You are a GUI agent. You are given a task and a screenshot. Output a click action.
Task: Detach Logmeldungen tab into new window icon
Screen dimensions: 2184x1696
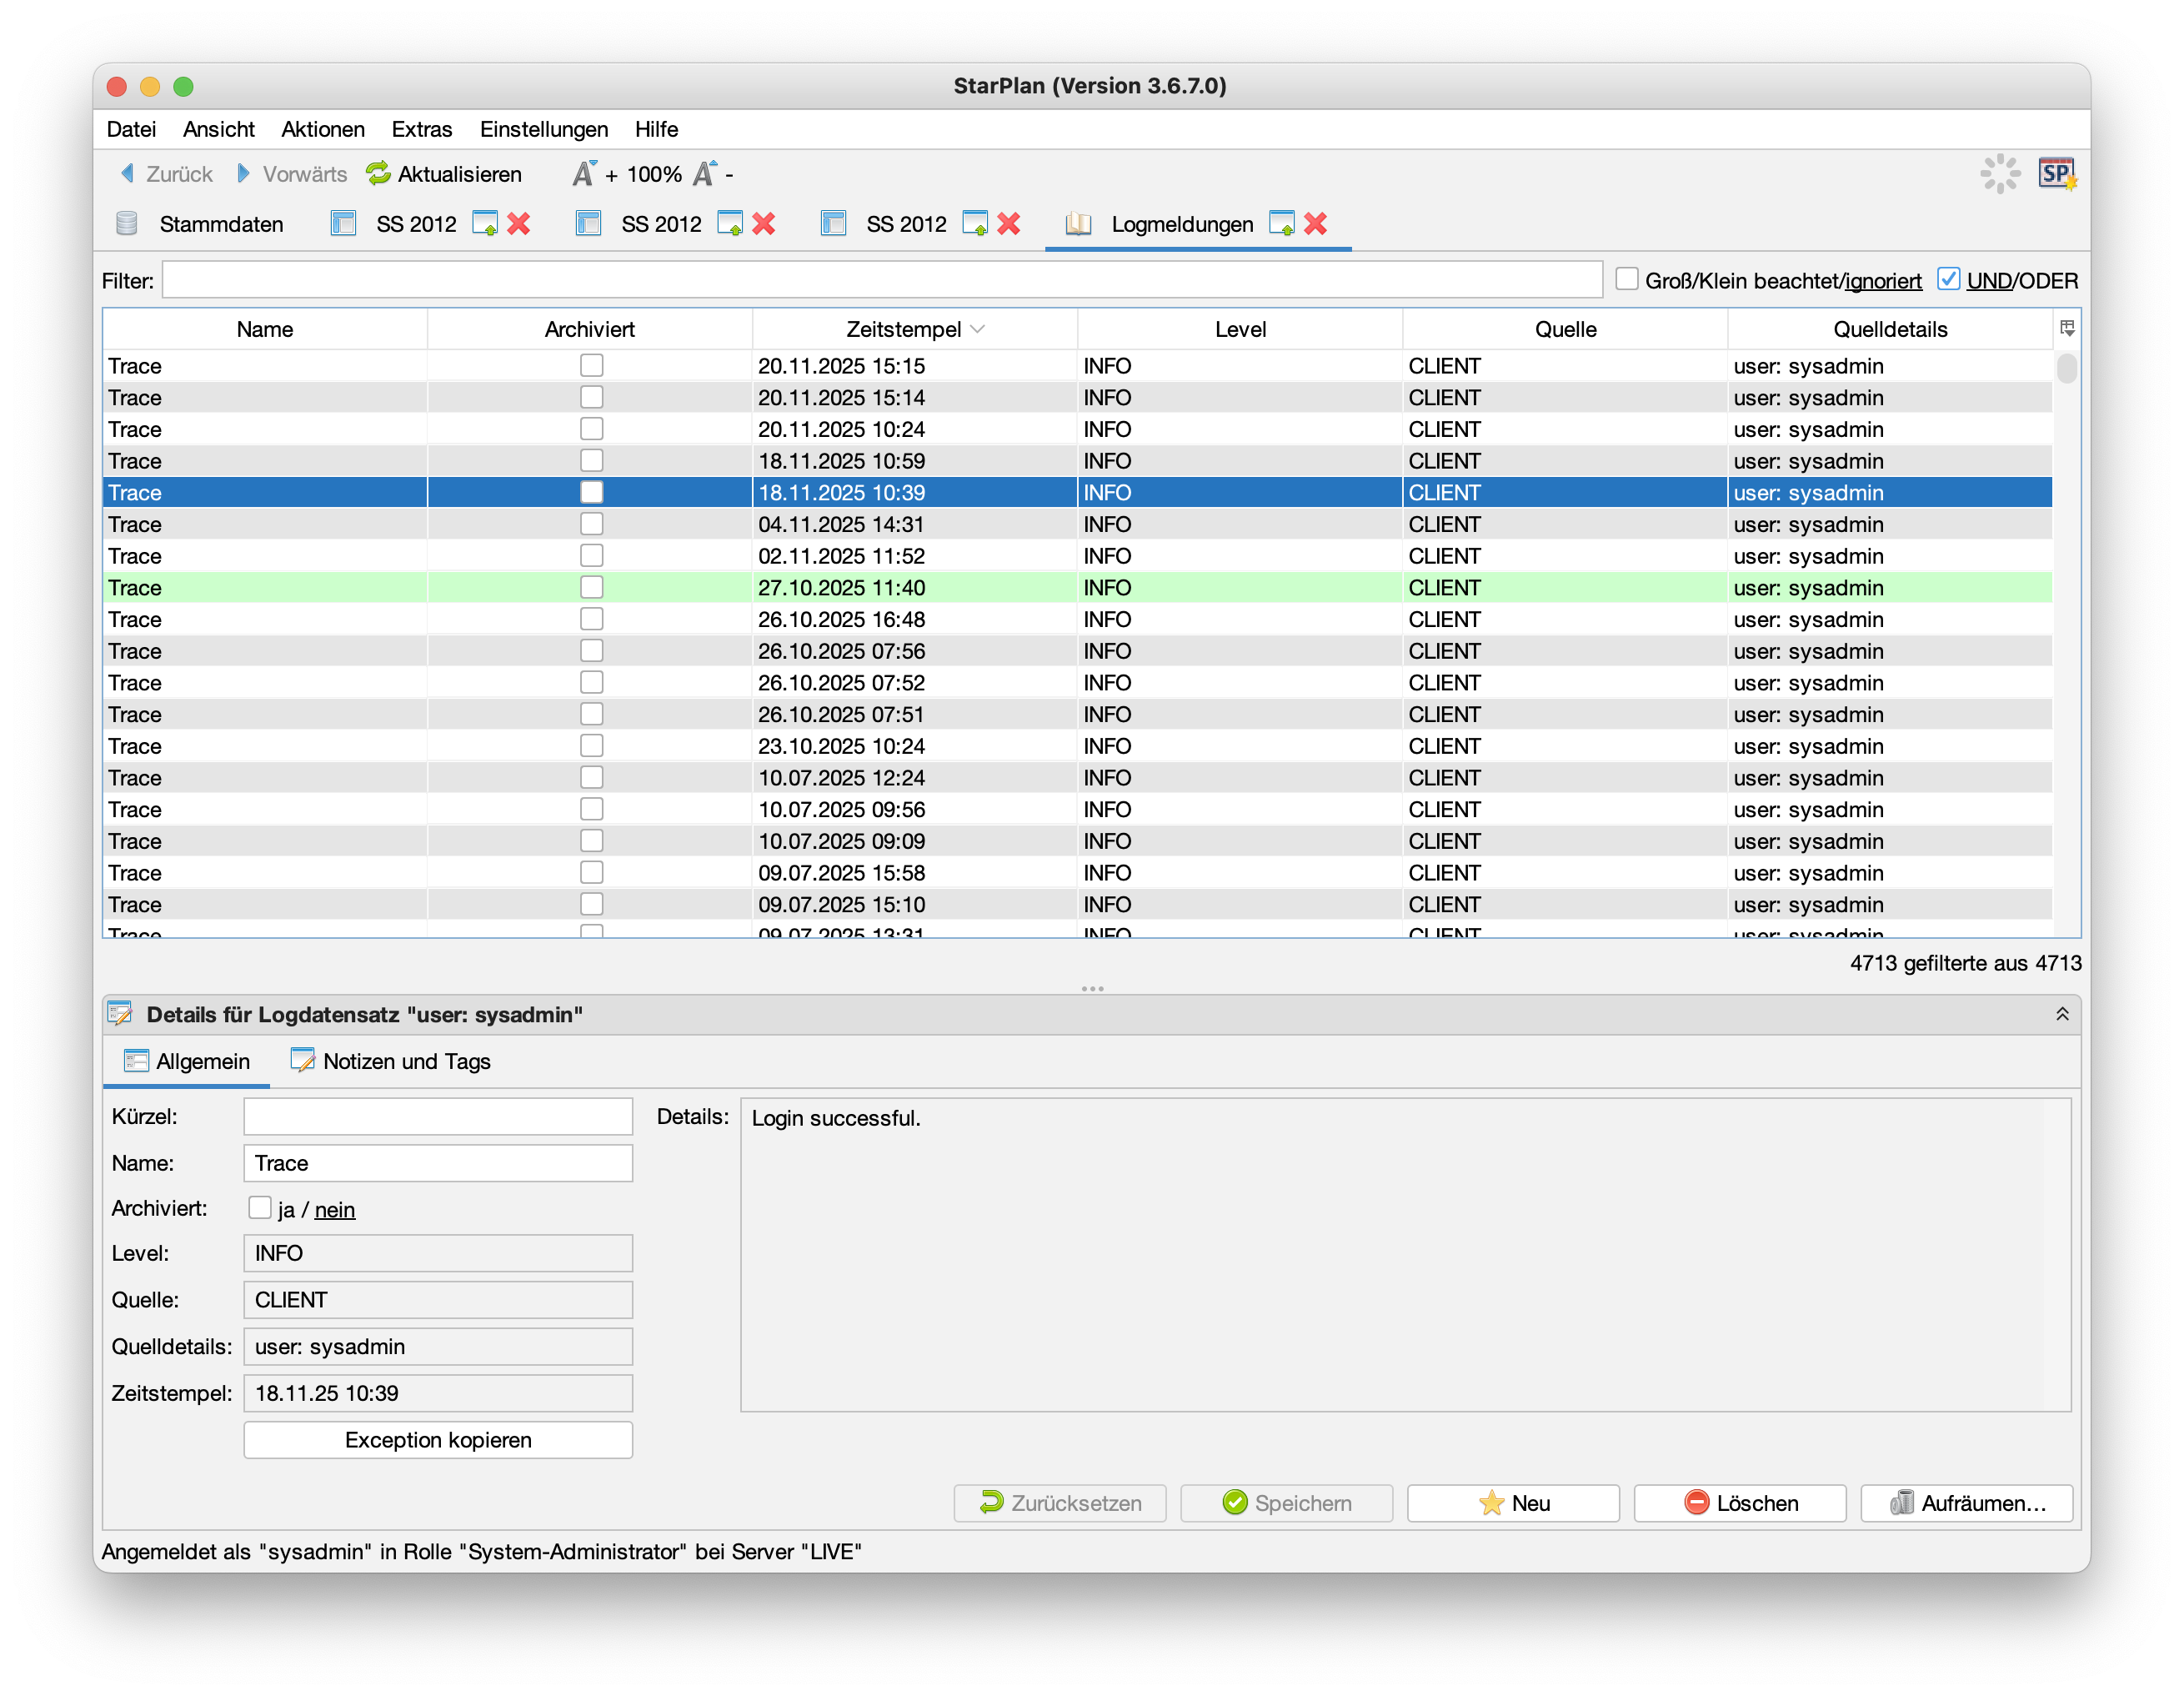1281,224
